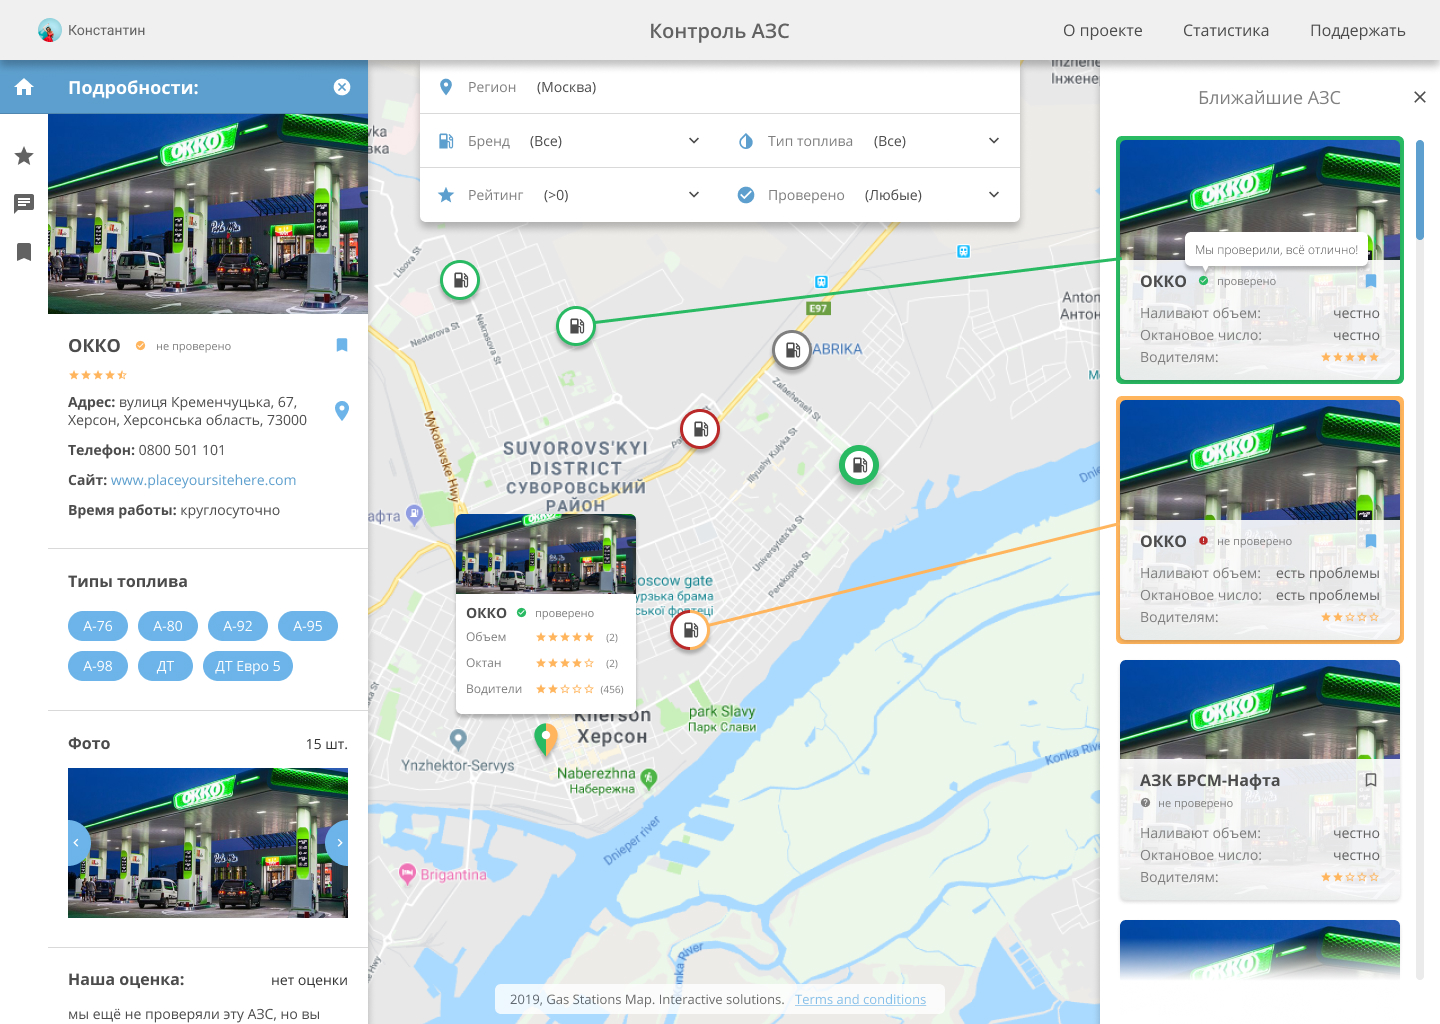The image size is (1440, 1024).
Task: Open the station photo thumbnail
Action: (208, 843)
